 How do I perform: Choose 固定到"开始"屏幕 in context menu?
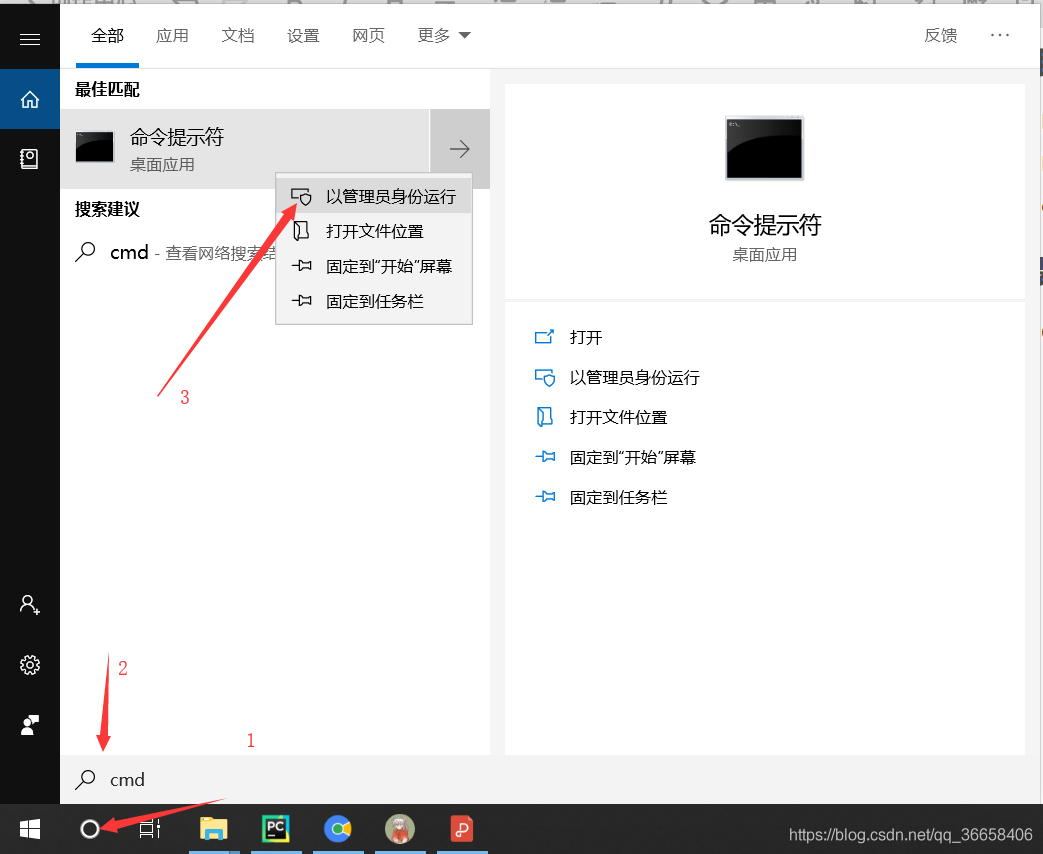tap(374, 267)
